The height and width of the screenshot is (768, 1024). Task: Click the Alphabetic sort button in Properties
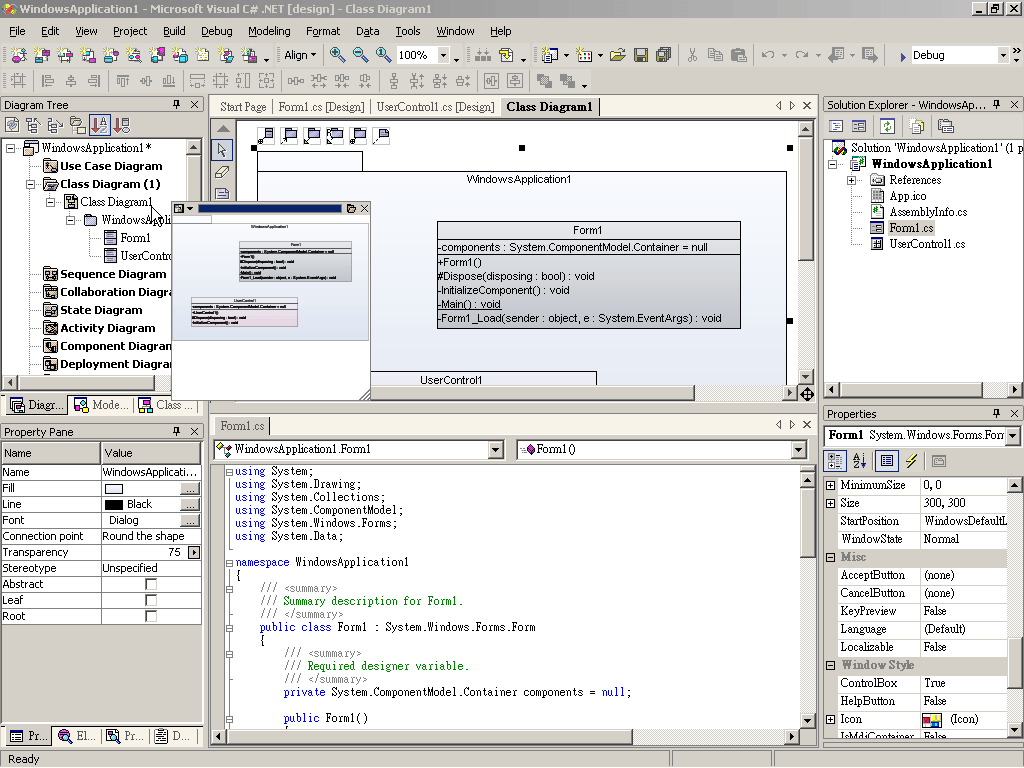tap(859, 461)
